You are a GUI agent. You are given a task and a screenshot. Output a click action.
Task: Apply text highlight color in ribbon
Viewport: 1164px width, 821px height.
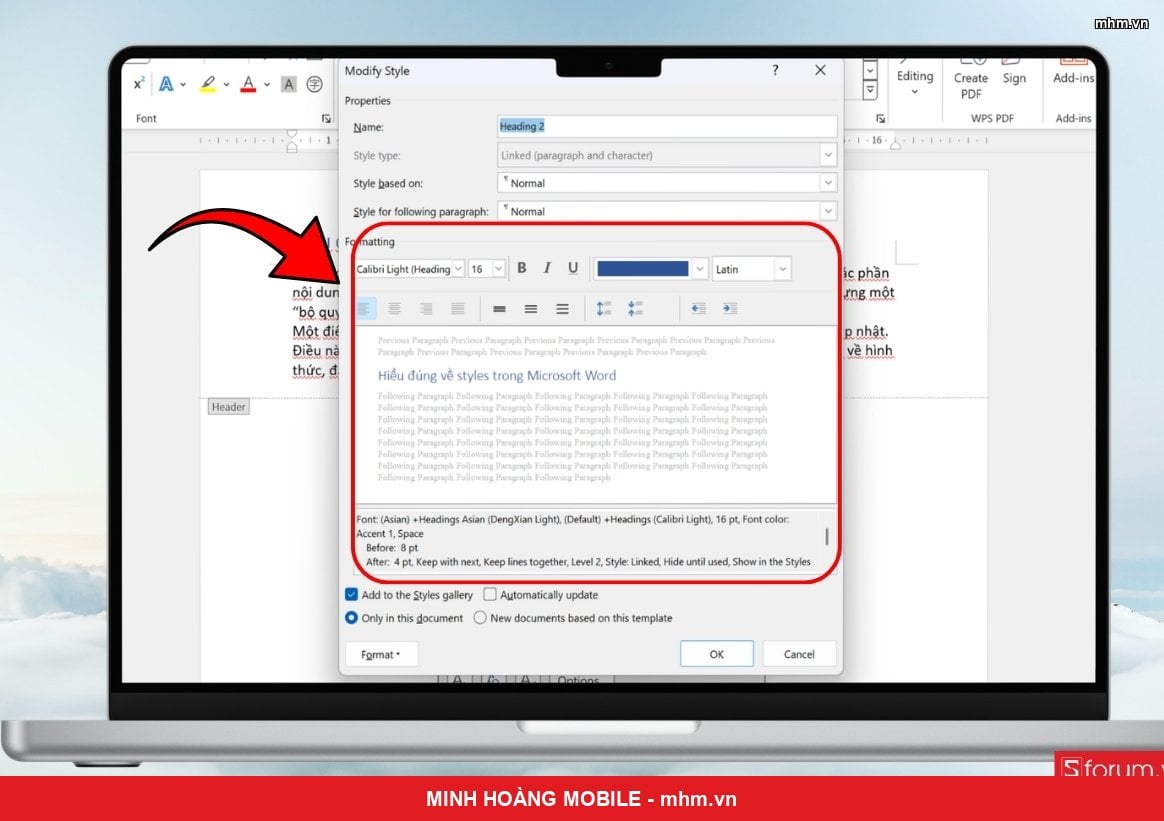[208, 85]
